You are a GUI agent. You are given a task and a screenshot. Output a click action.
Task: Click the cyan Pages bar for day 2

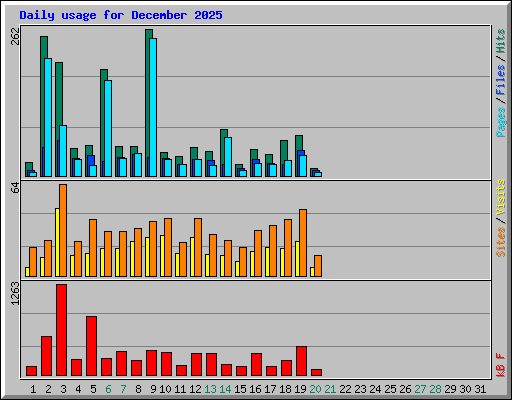pos(48,117)
